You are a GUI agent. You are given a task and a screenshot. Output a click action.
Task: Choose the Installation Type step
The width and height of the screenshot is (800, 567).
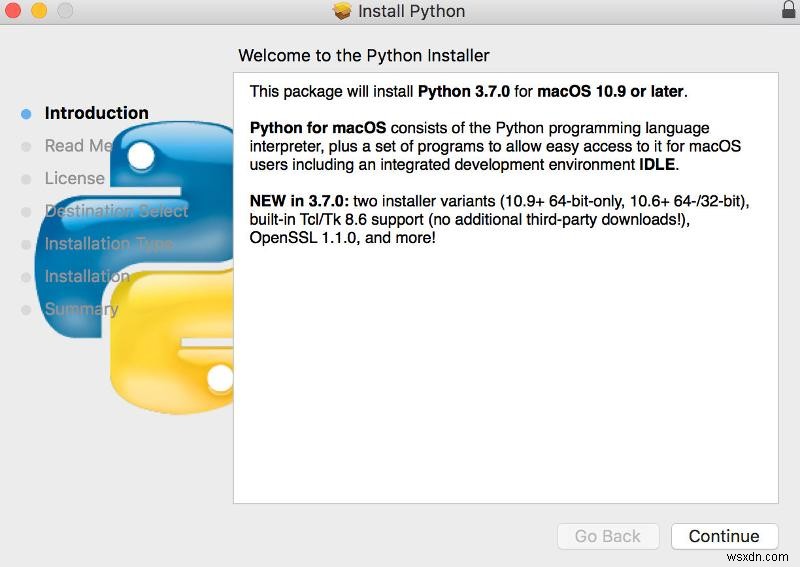[x=109, y=244]
